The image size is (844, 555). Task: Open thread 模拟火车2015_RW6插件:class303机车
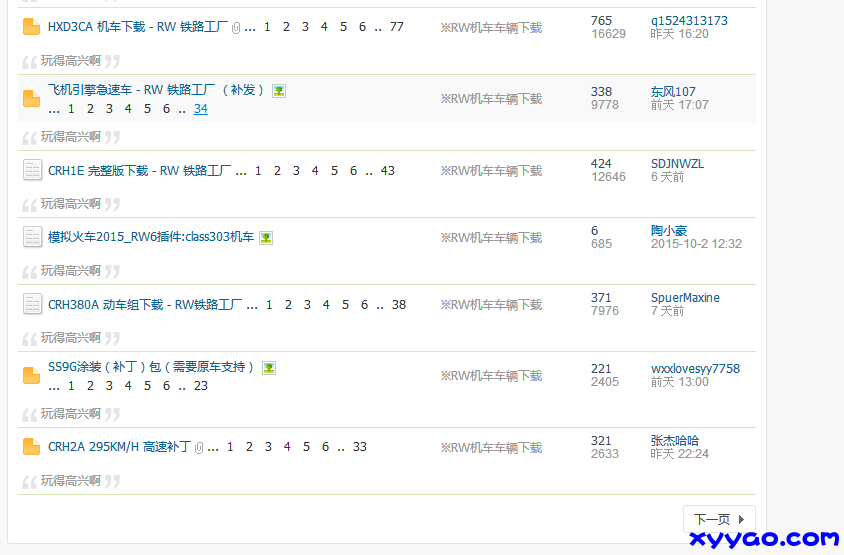click(x=151, y=237)
